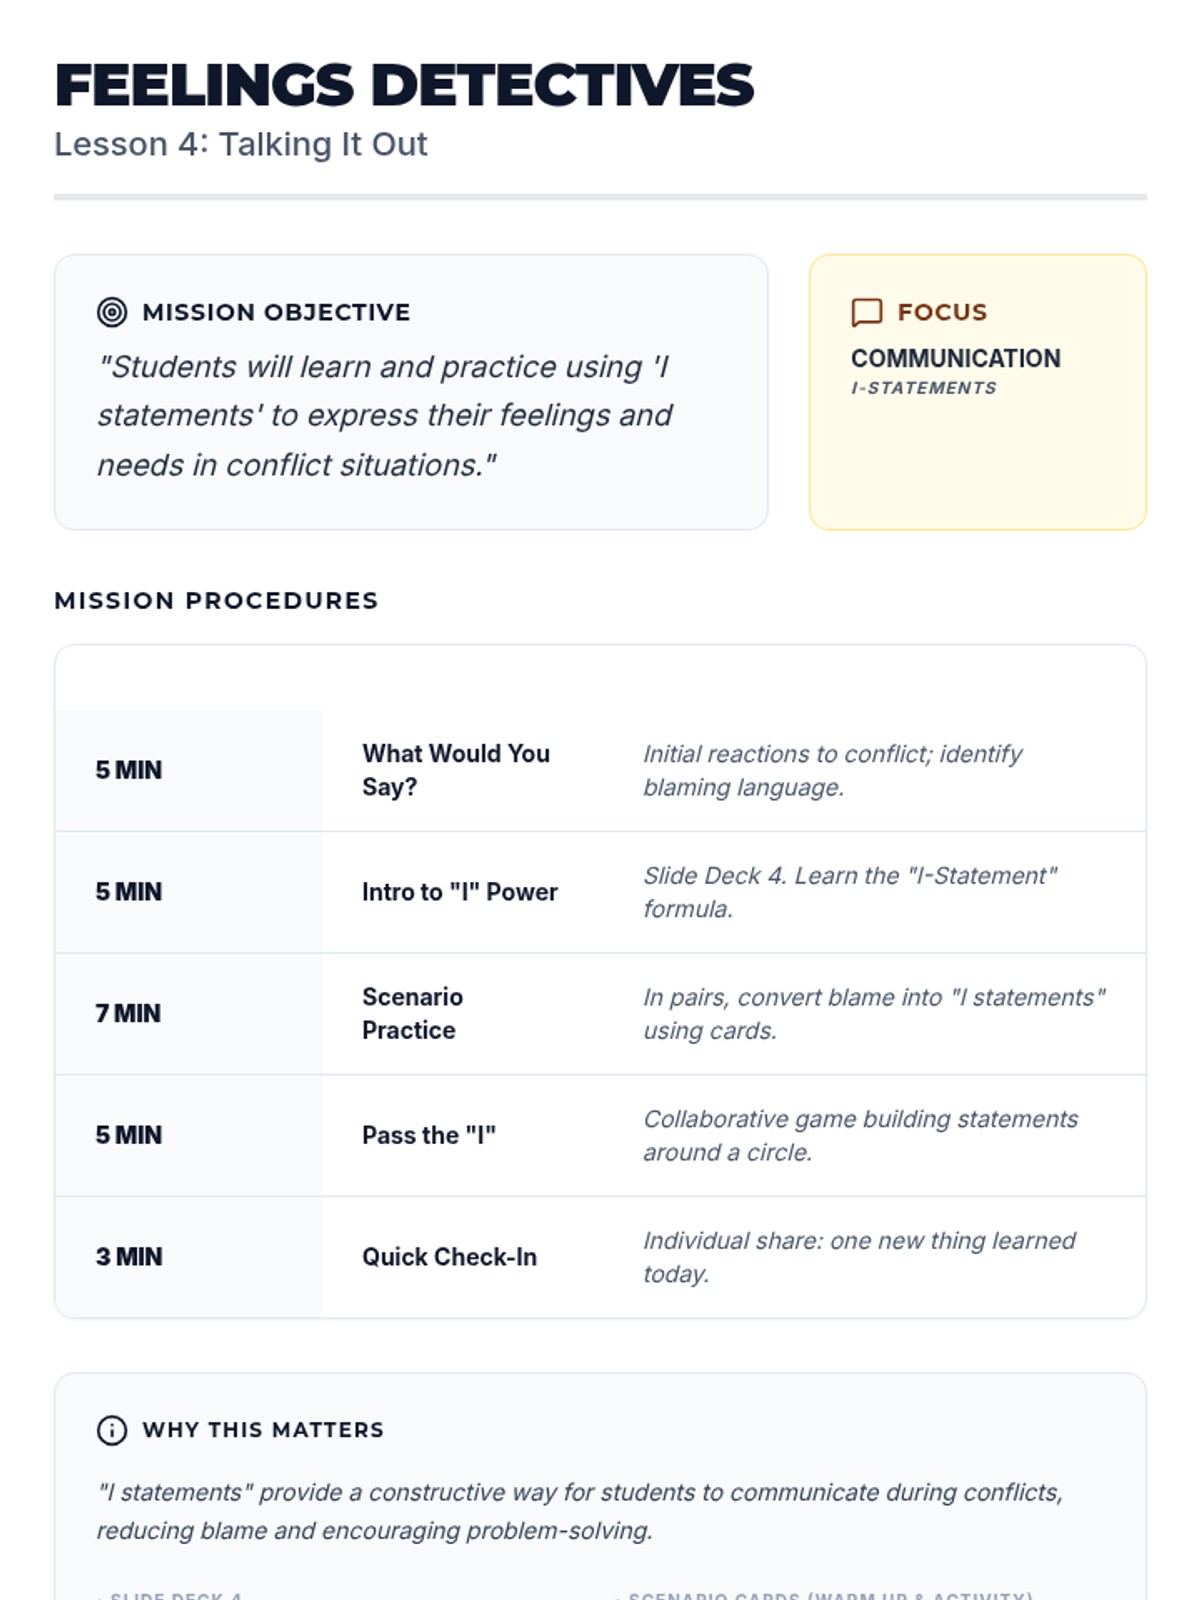Click the Intro to "I" Power activity
1200x1600 pixels.
click(460, 892)
